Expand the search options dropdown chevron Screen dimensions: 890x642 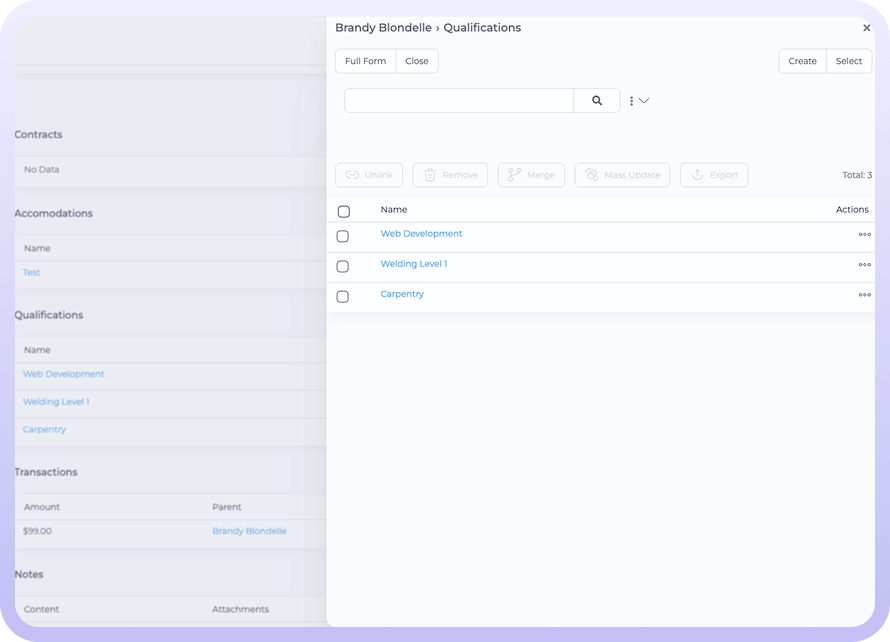(643, 101)
